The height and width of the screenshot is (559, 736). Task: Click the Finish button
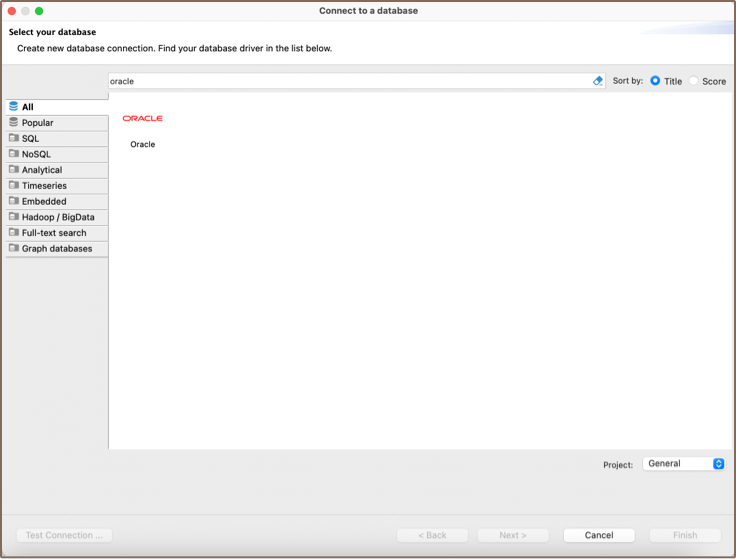[685, 535]
